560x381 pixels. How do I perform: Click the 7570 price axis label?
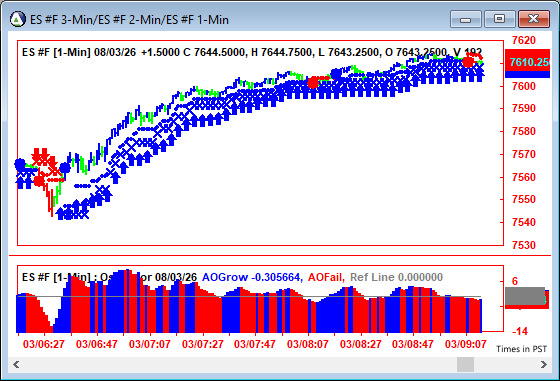pos(524,154)
